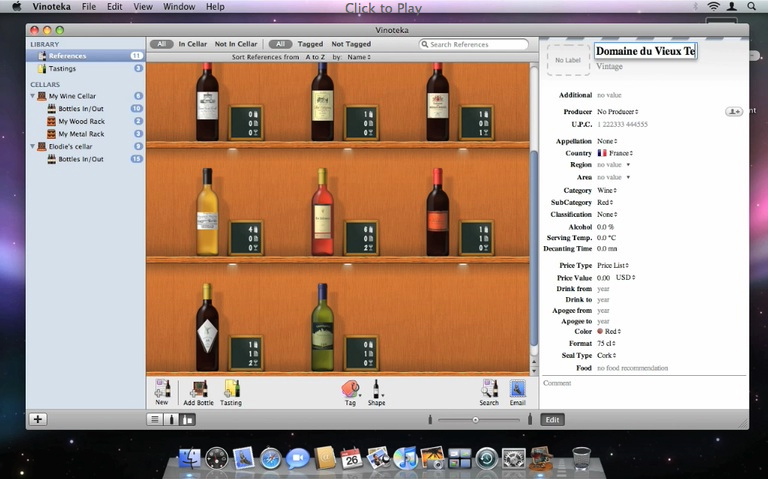Screen dimensions: 769x479
Task: Open Finder from the Dock
Action: (190, 459)
